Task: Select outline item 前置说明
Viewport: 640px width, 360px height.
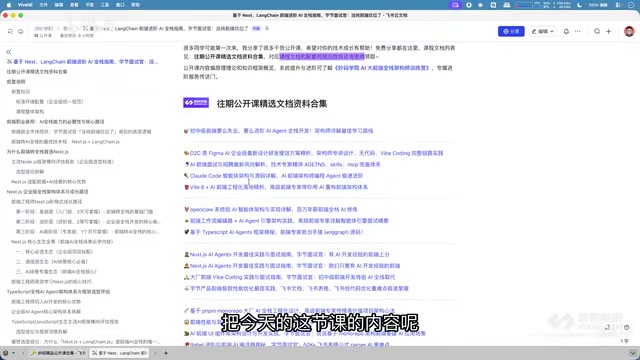Action: (x=16, y=82)
